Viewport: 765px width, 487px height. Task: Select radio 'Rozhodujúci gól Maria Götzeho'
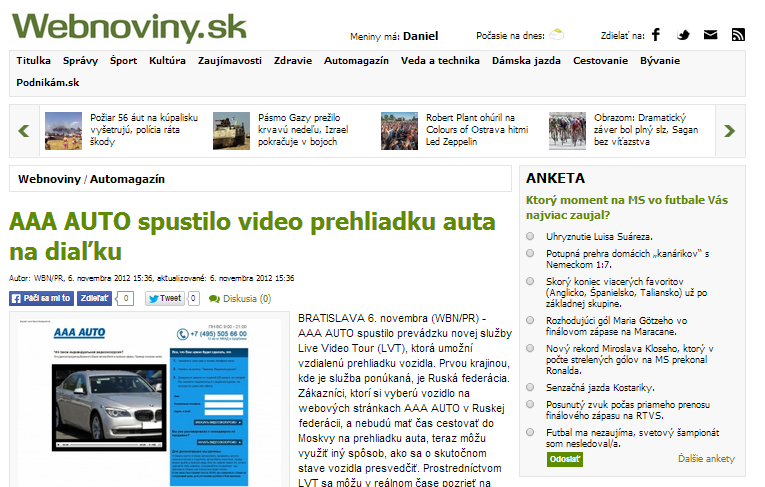coord(530,320)
